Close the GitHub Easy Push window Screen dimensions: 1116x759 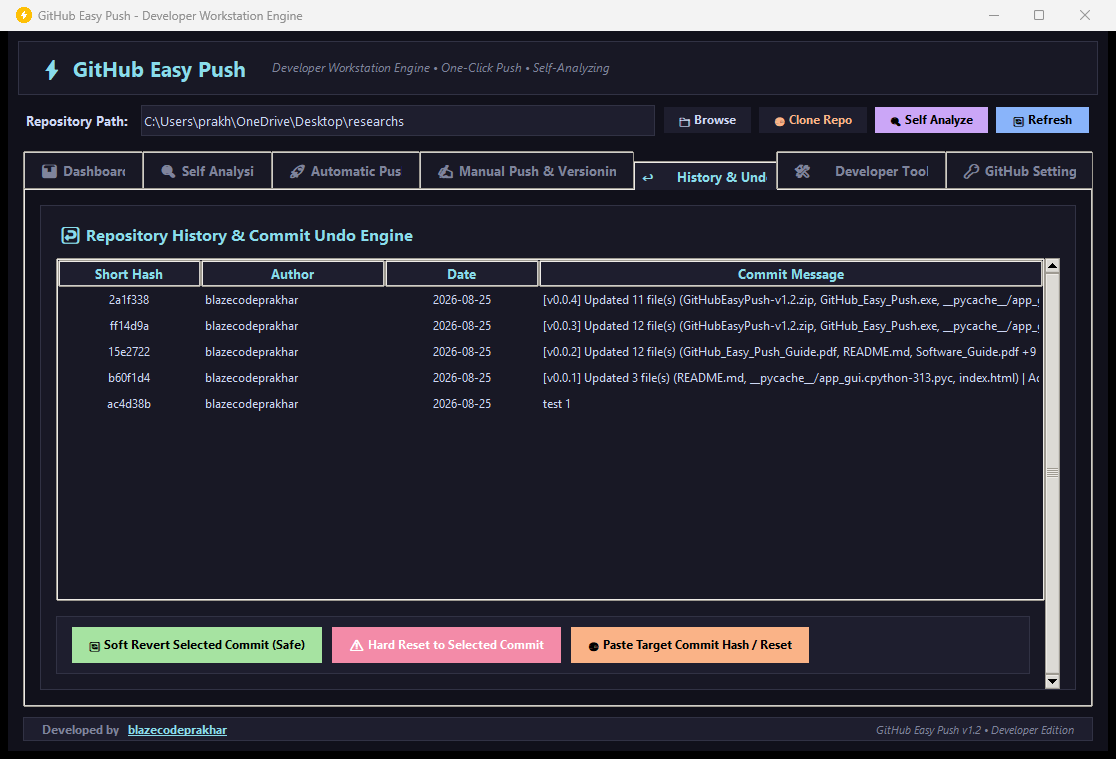pyautogui.click(x=1085, y=15)
